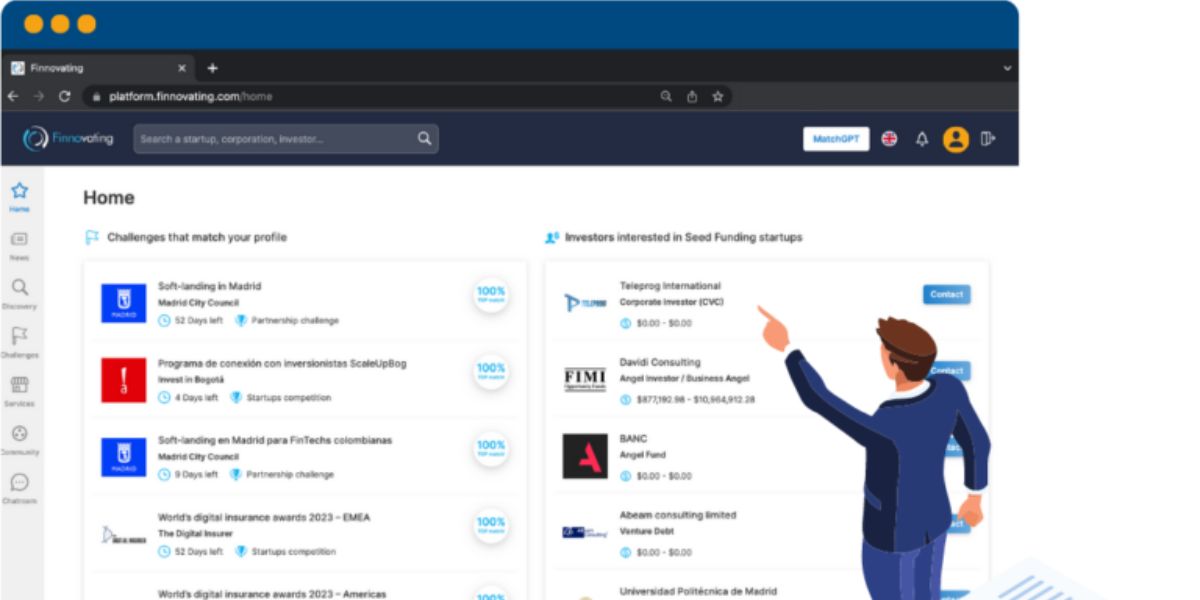Reload the page with the refresh icon

pyautogui.click(x=65, y=97)
